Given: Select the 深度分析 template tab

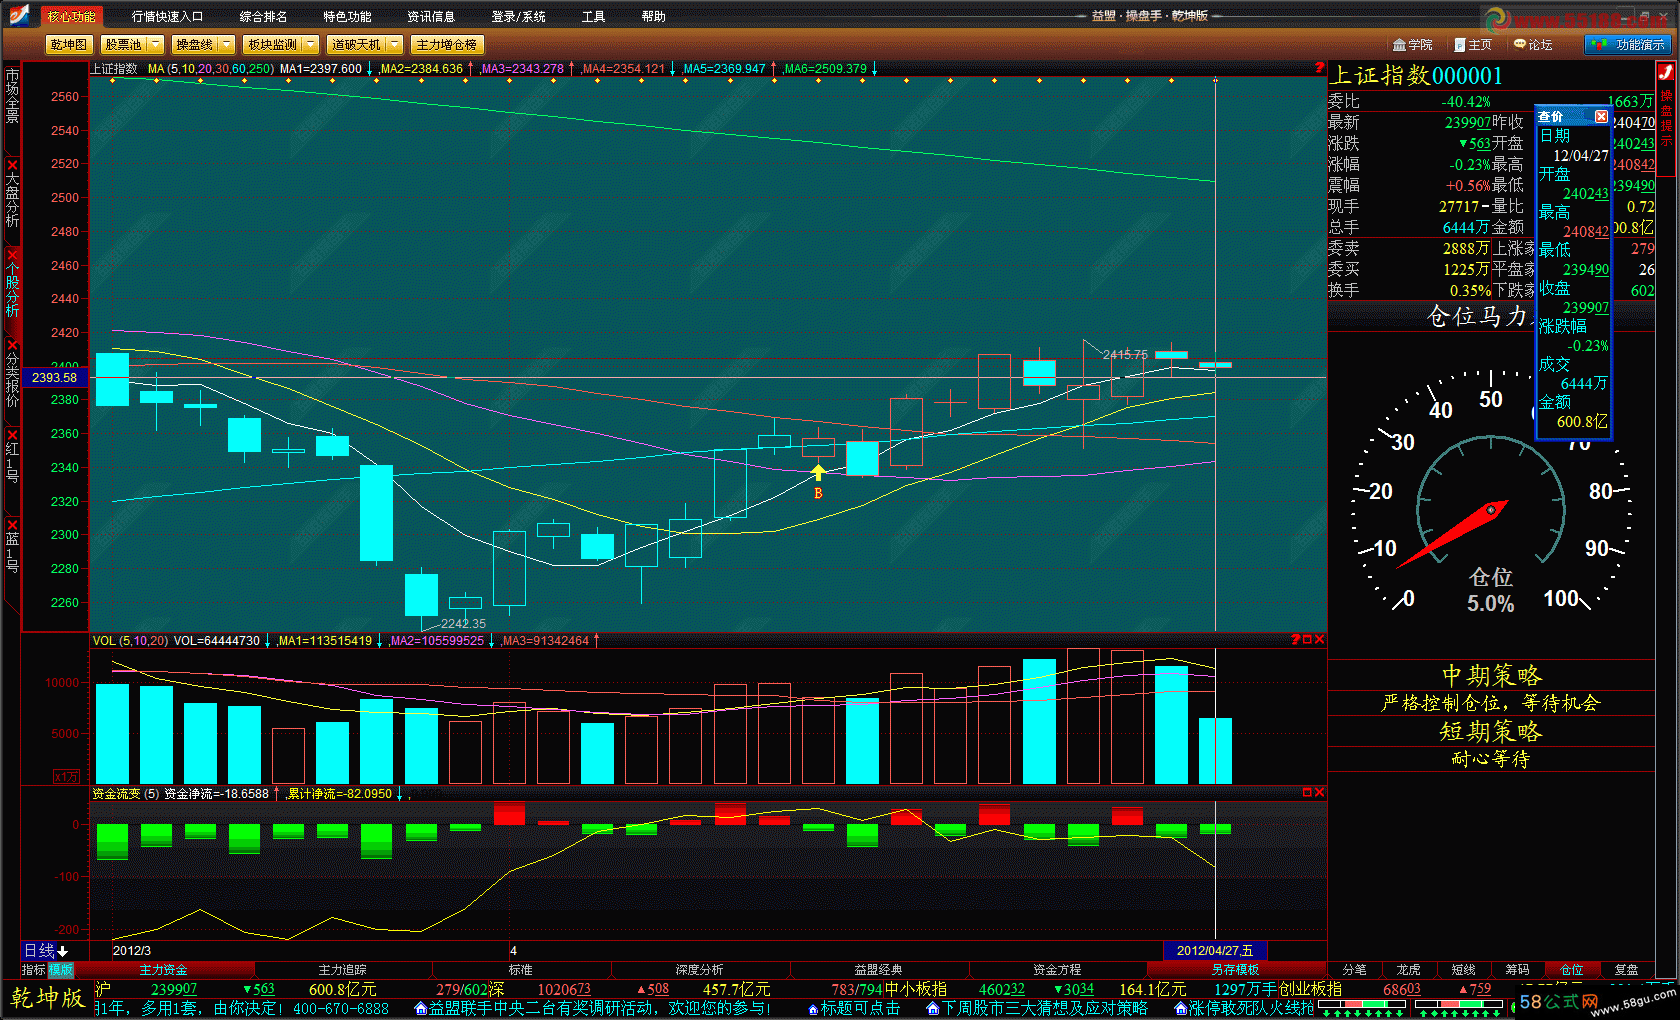Looking at the screenshot, I should [699, 969].
